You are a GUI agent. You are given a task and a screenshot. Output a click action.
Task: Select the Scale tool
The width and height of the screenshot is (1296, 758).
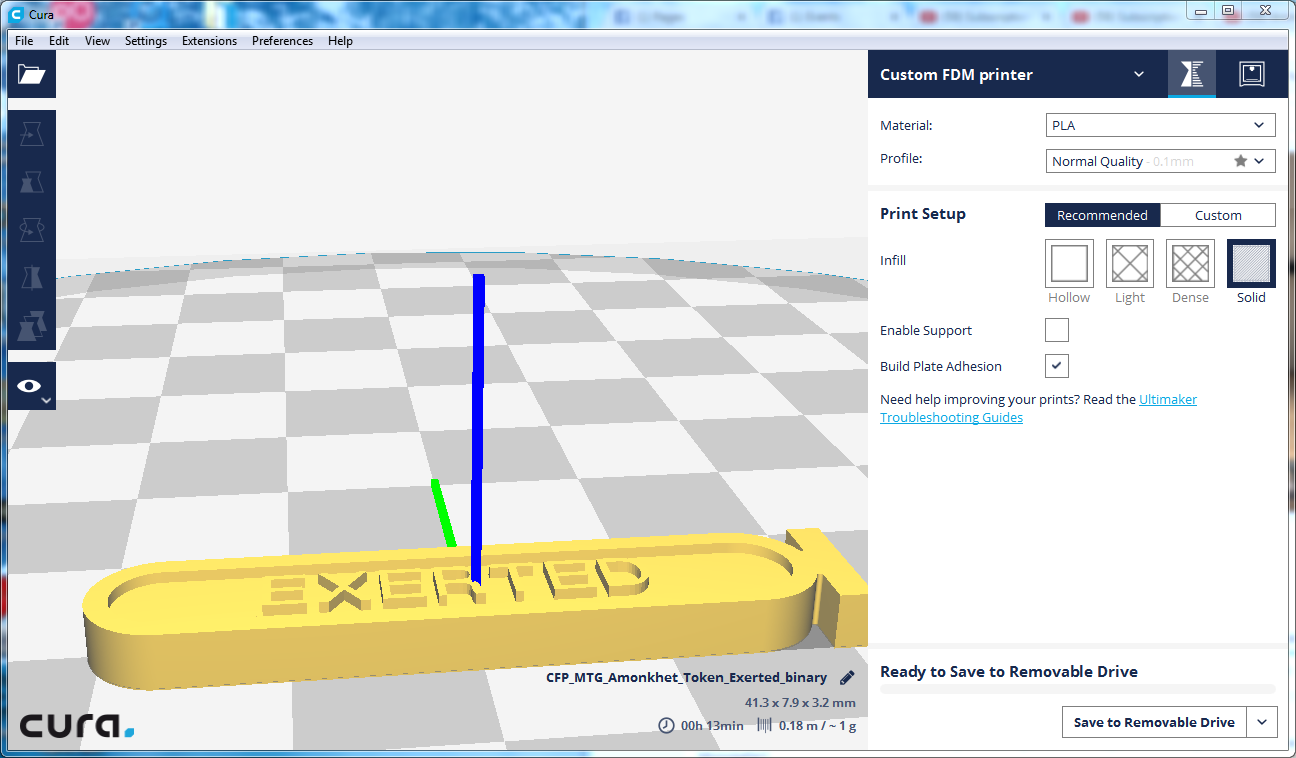tap(32, 182)
